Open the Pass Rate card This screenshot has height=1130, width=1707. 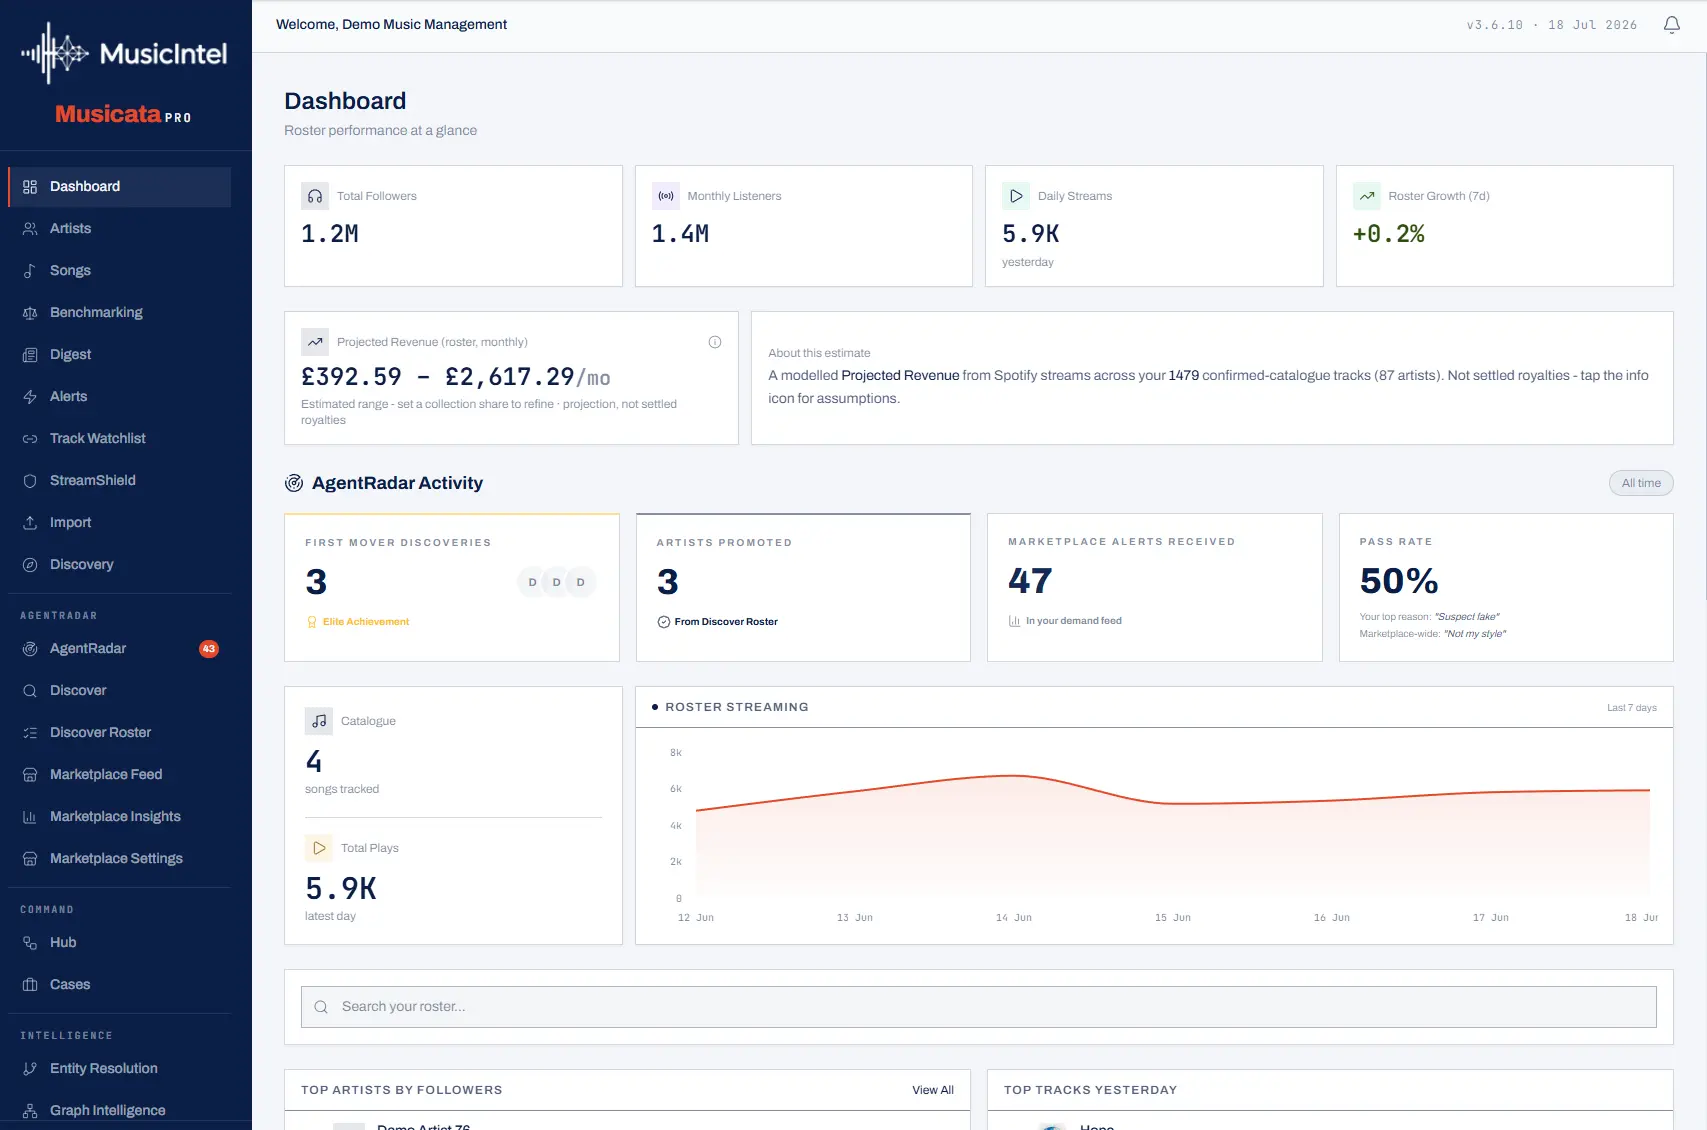tap(1506, 588)
